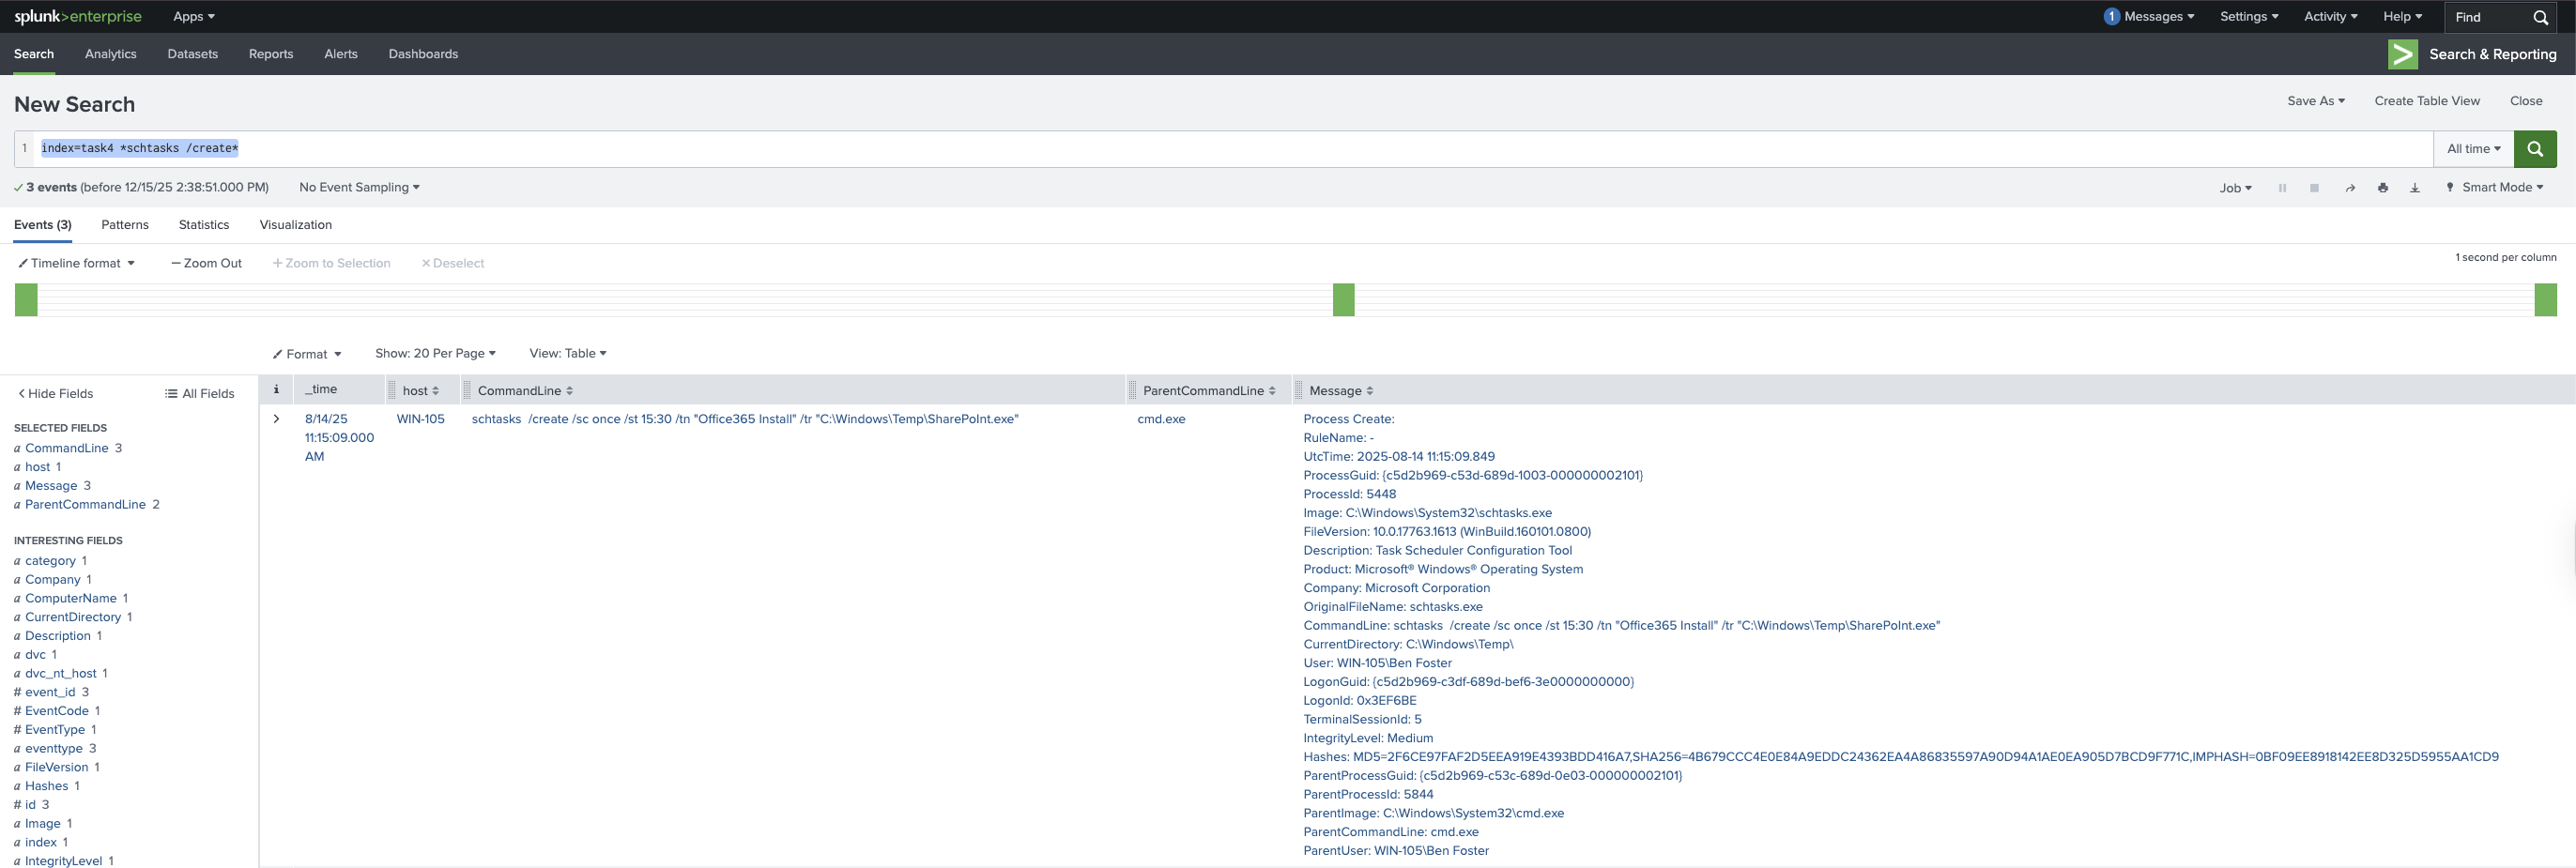Open the Settings menu
Image resolution: width=2576 pixels, height=868 pixels.
pyautogui.click(x=2249, y=16)
